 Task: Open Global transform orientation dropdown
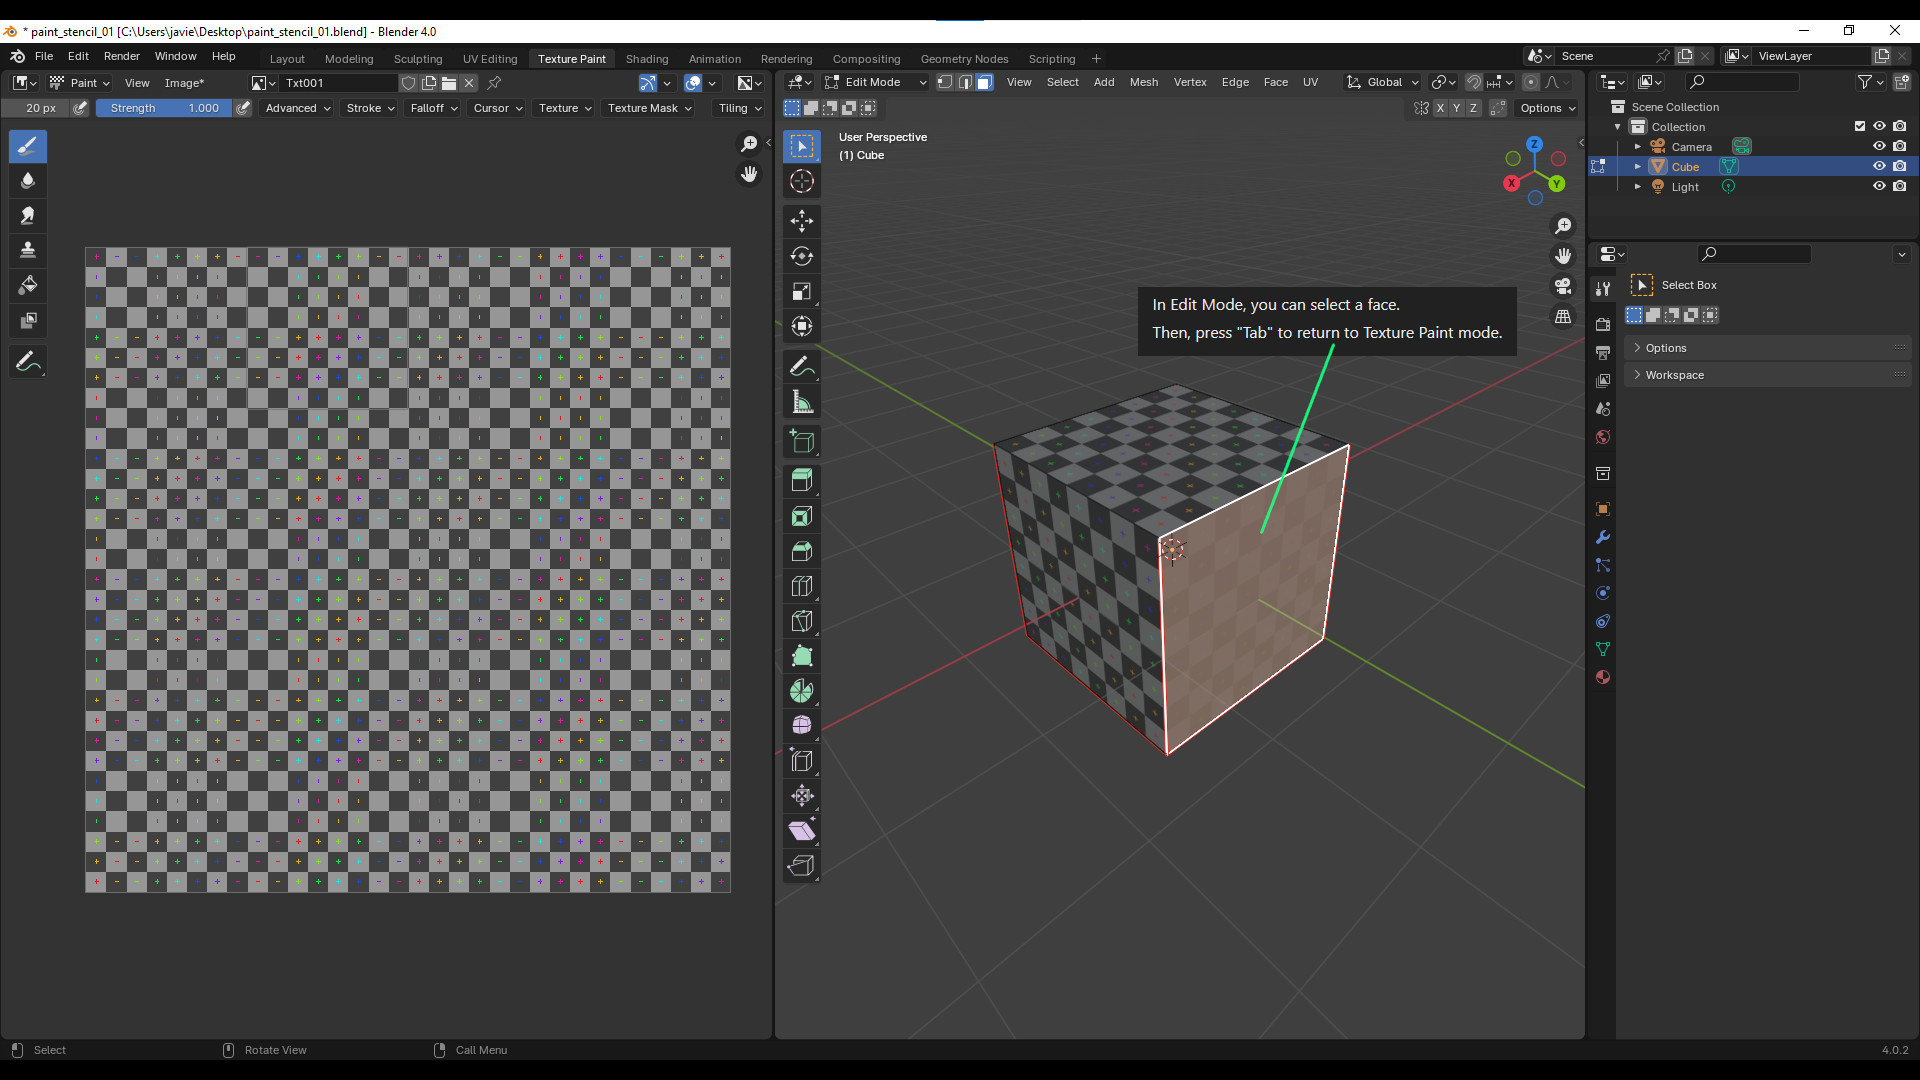[x=1383, y=82]
